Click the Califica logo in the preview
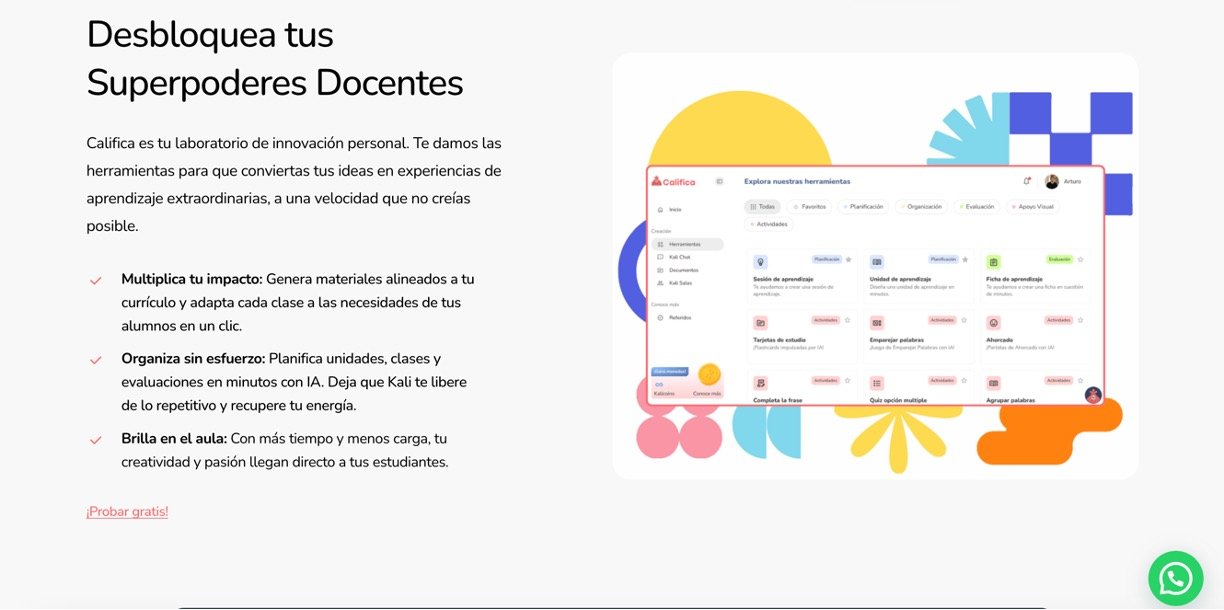This screenshot has width=1224, height=610. click(673, 181)
